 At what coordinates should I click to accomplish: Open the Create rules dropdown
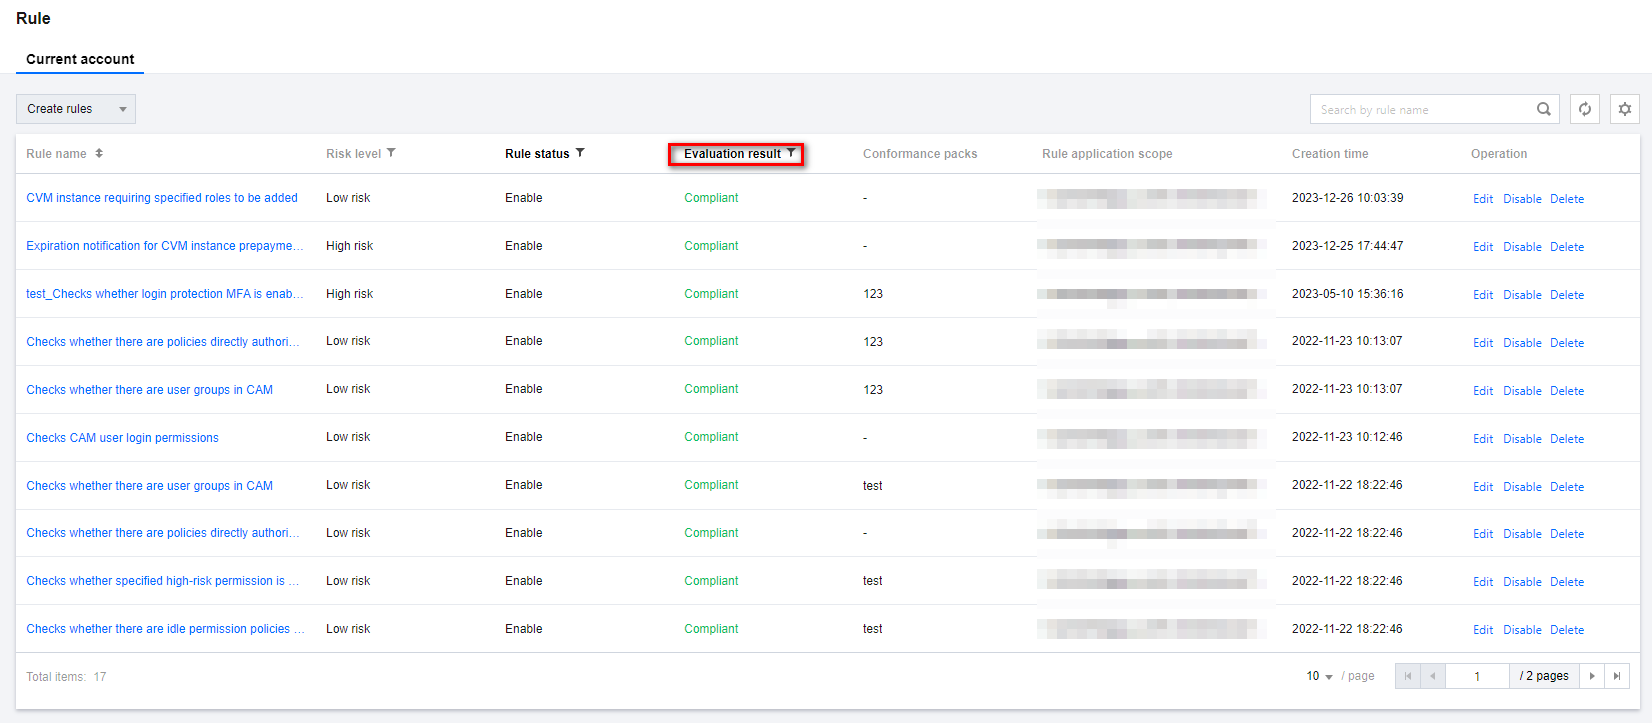(x=76, y=109)
